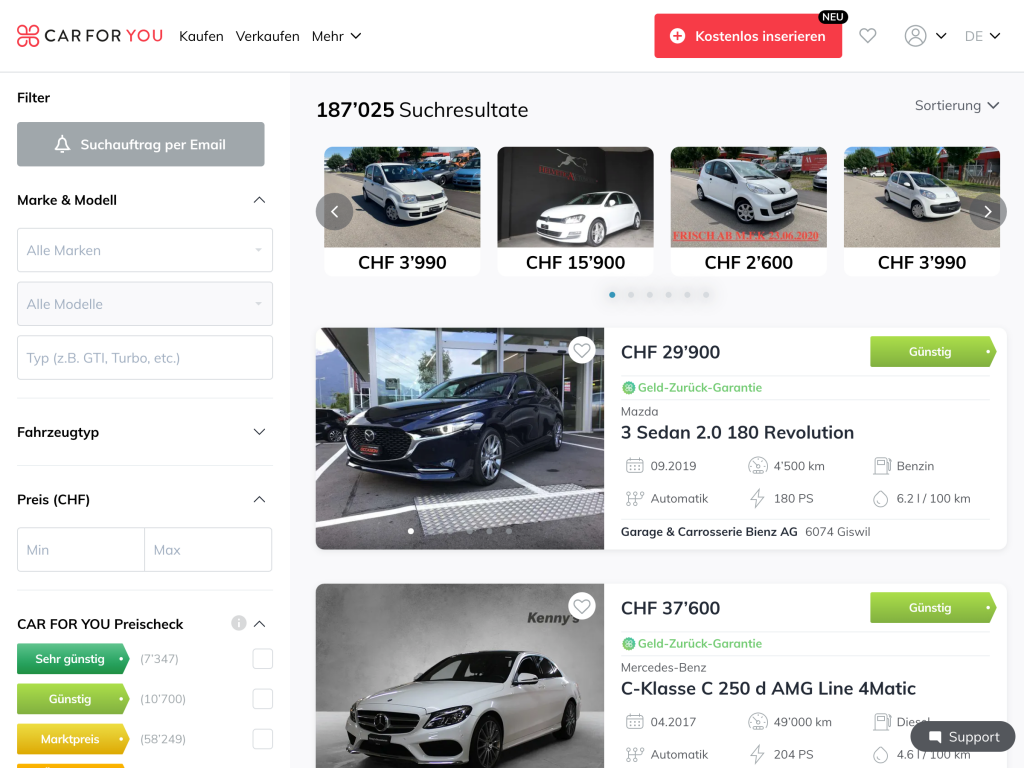Click the Geld-Zurück-Garantie badge icon for Mazda
Viewport: 1024px width, 768px height.
tap(628, 388)
